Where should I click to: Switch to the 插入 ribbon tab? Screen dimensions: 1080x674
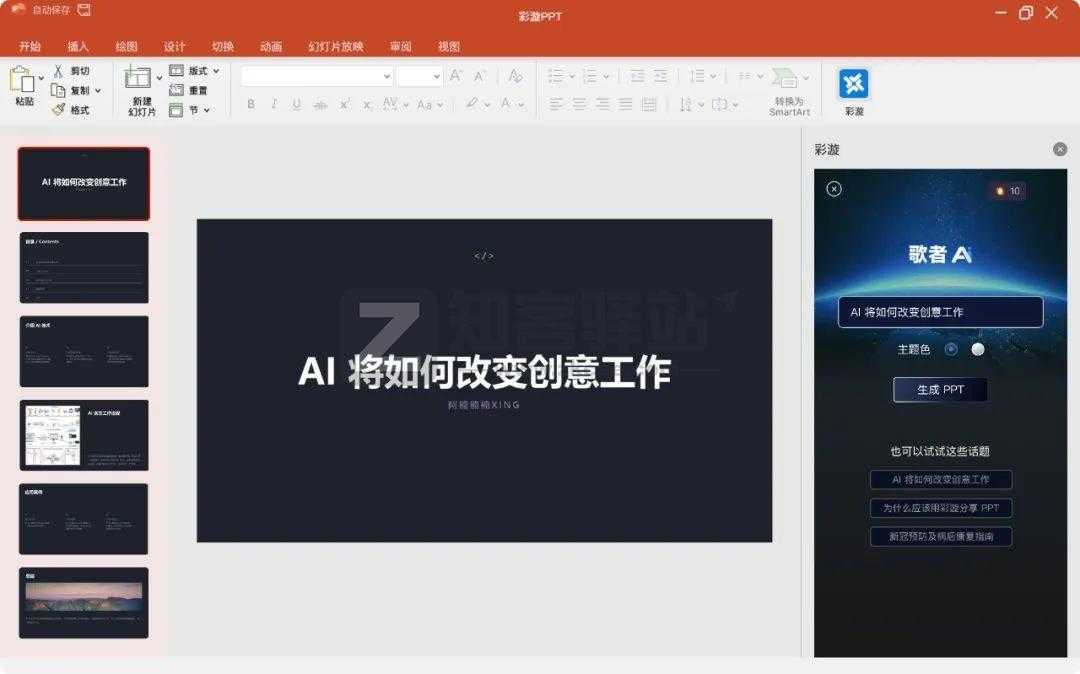pyautogui.click(x=77, y=46)
